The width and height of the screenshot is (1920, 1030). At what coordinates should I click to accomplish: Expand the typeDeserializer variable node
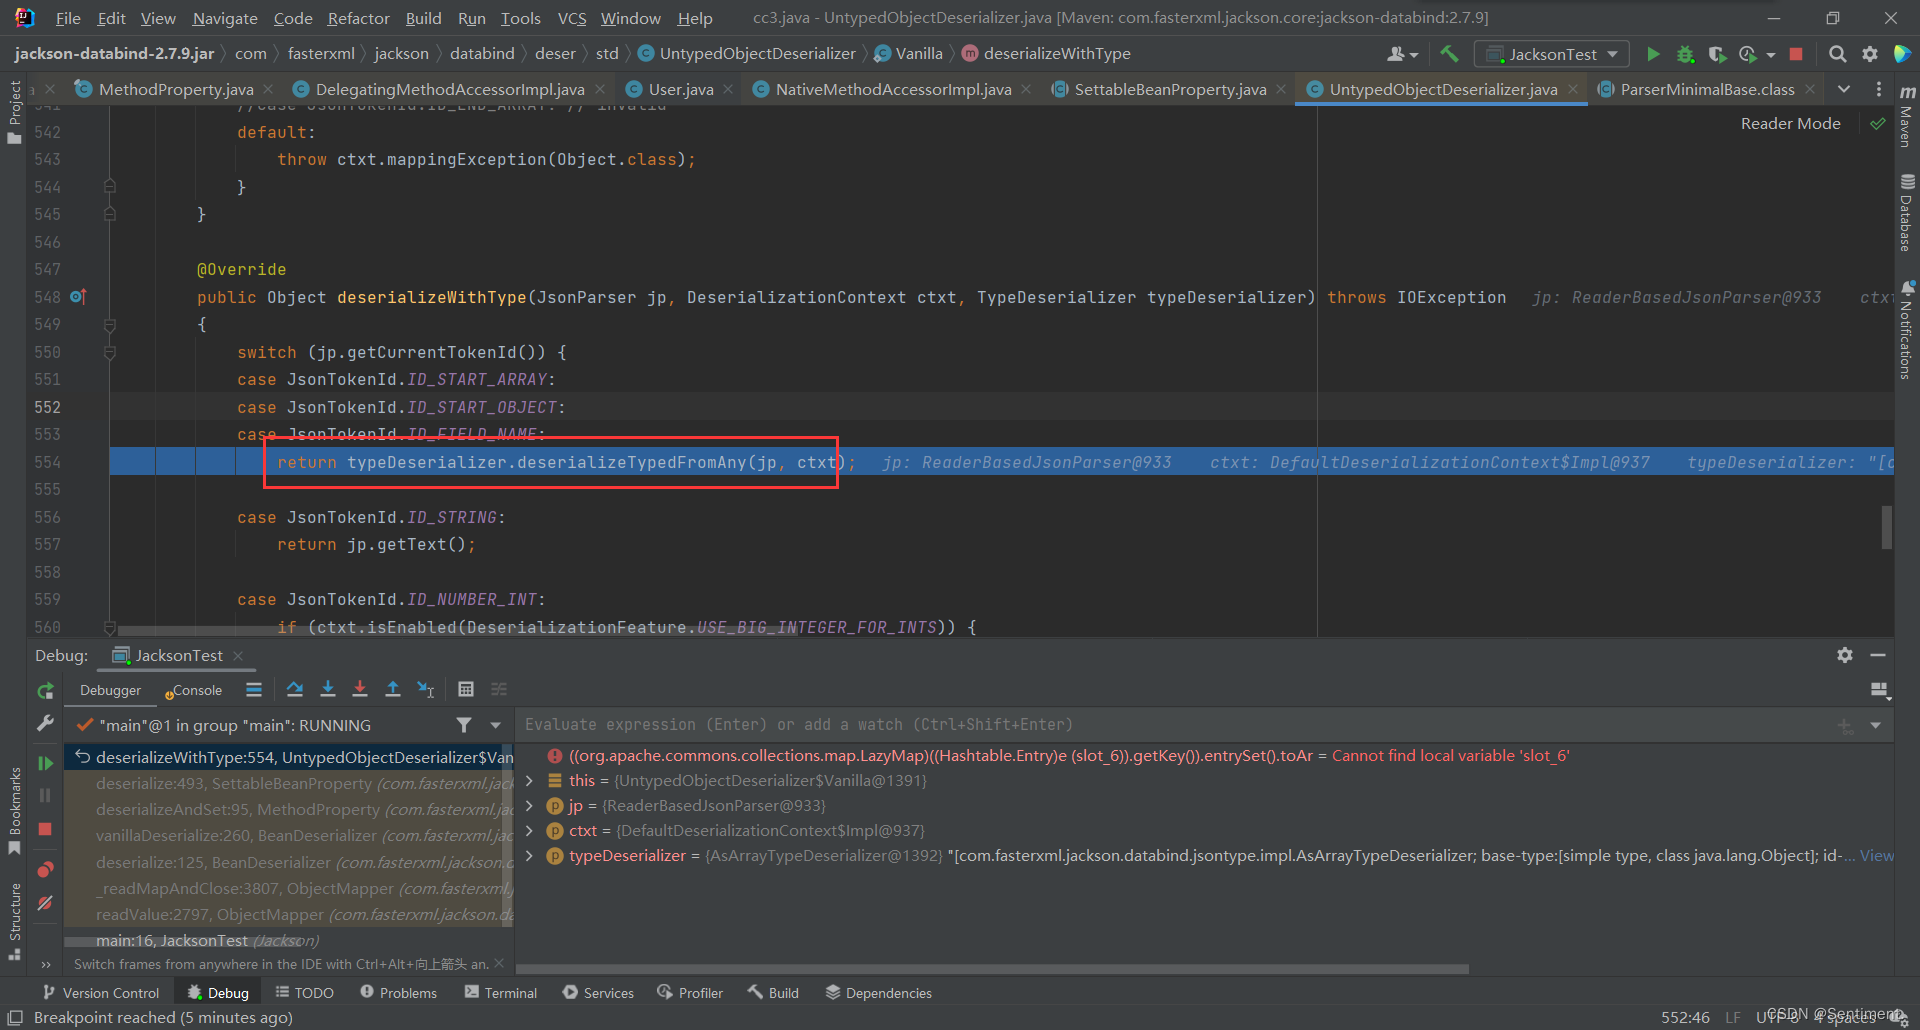529,856
